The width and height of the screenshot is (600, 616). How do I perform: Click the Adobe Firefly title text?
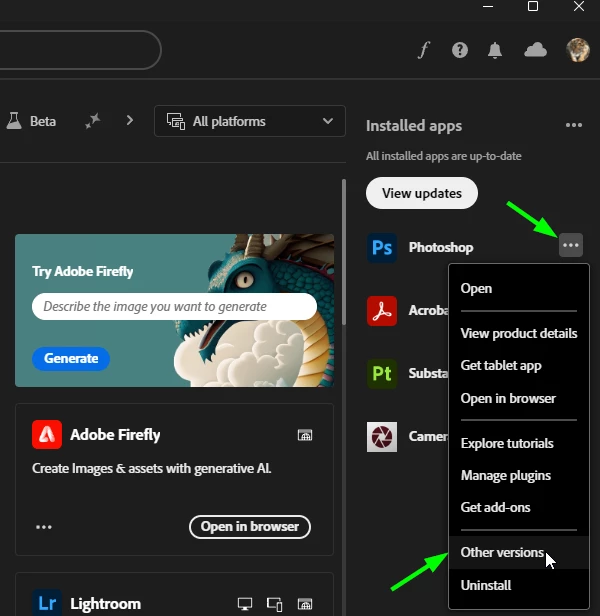pyautogui.click(x=115, y=434)
